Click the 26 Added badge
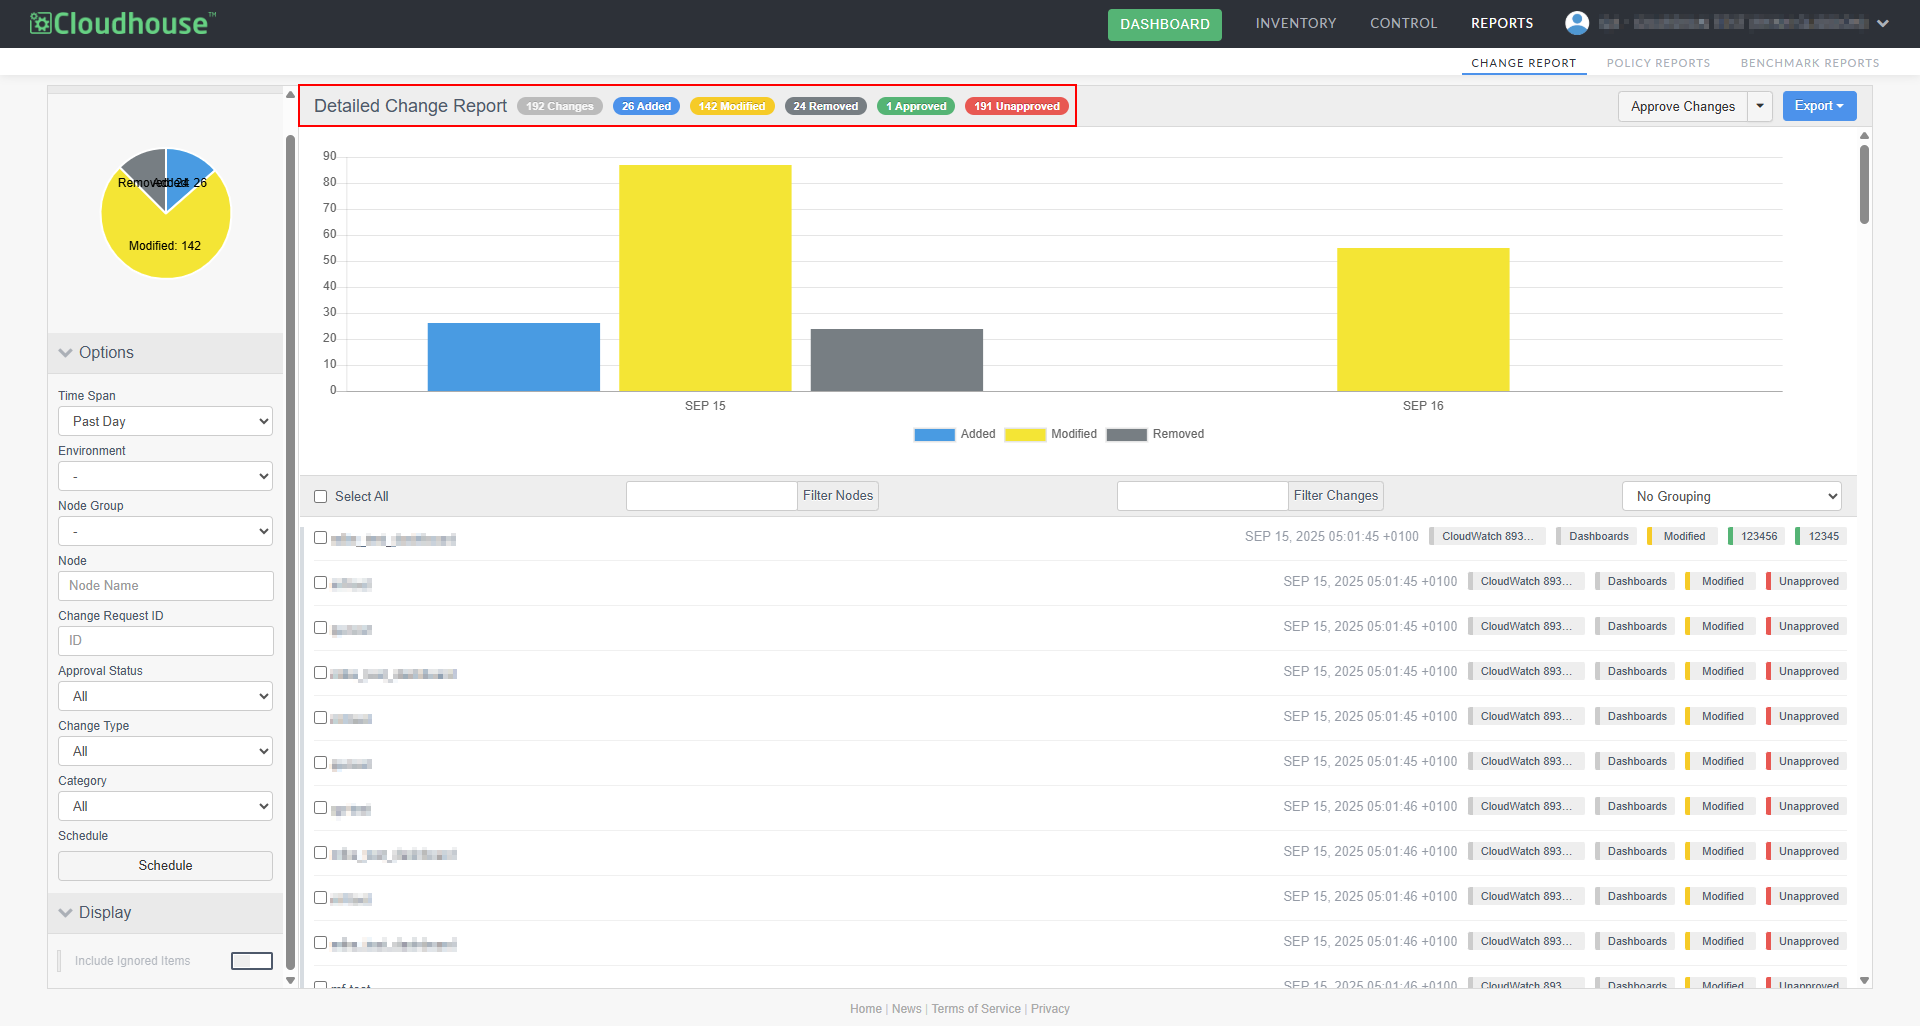Viewport: 1920px width, 1026px height. pos(646,106)
